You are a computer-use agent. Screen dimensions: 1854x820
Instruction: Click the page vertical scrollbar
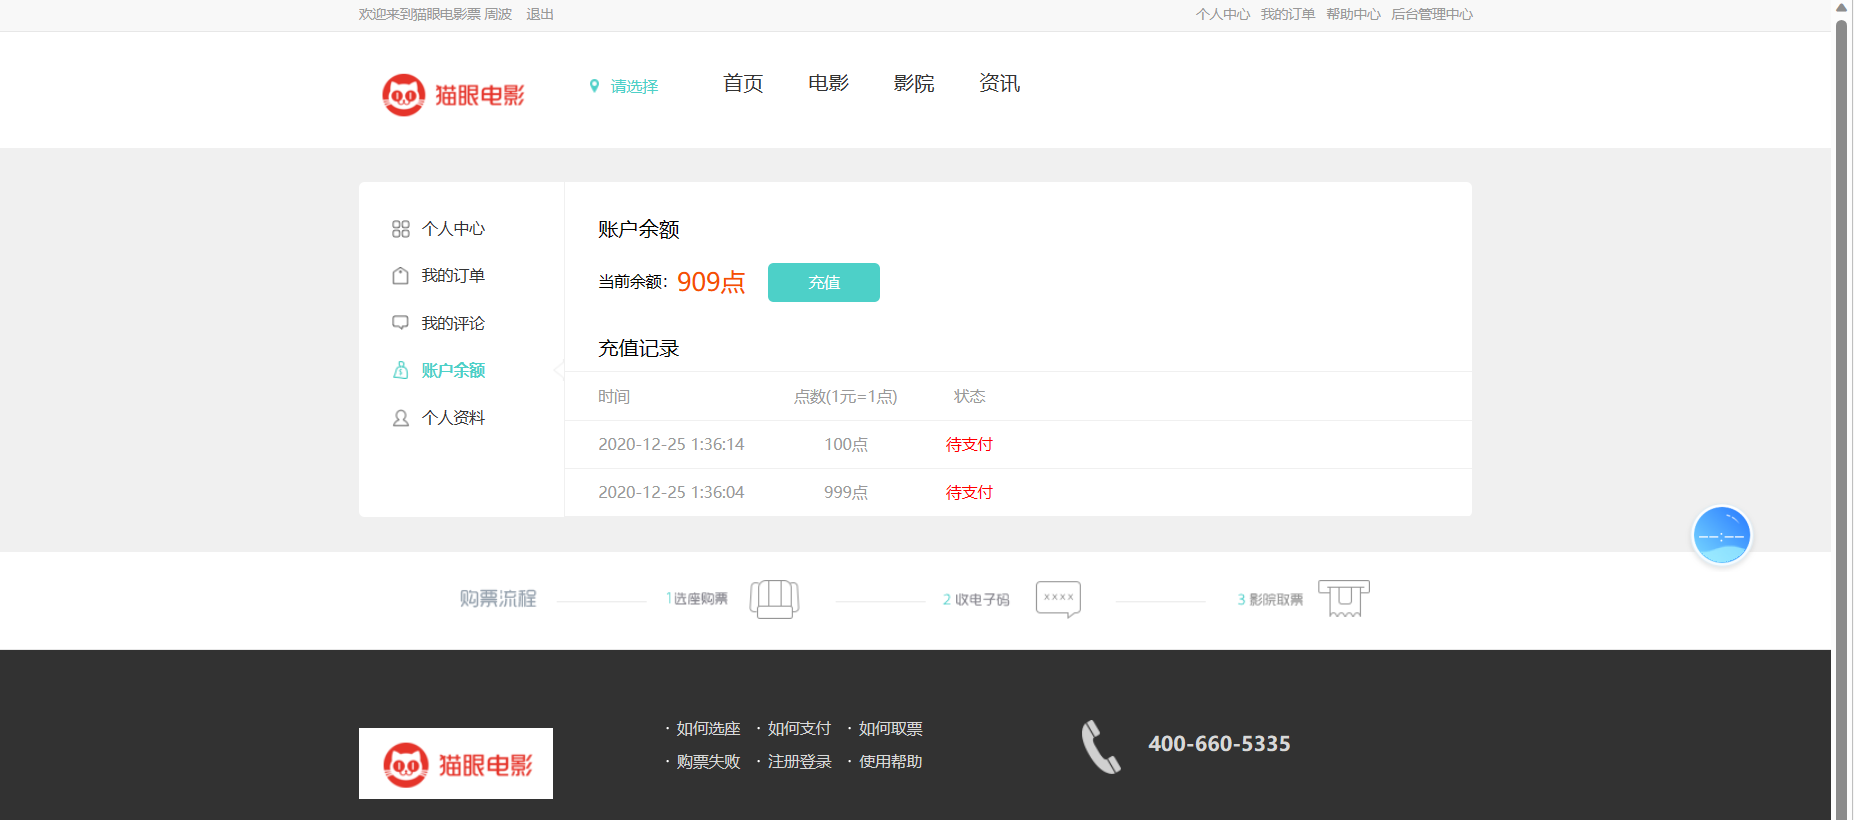coord(1841,400)
